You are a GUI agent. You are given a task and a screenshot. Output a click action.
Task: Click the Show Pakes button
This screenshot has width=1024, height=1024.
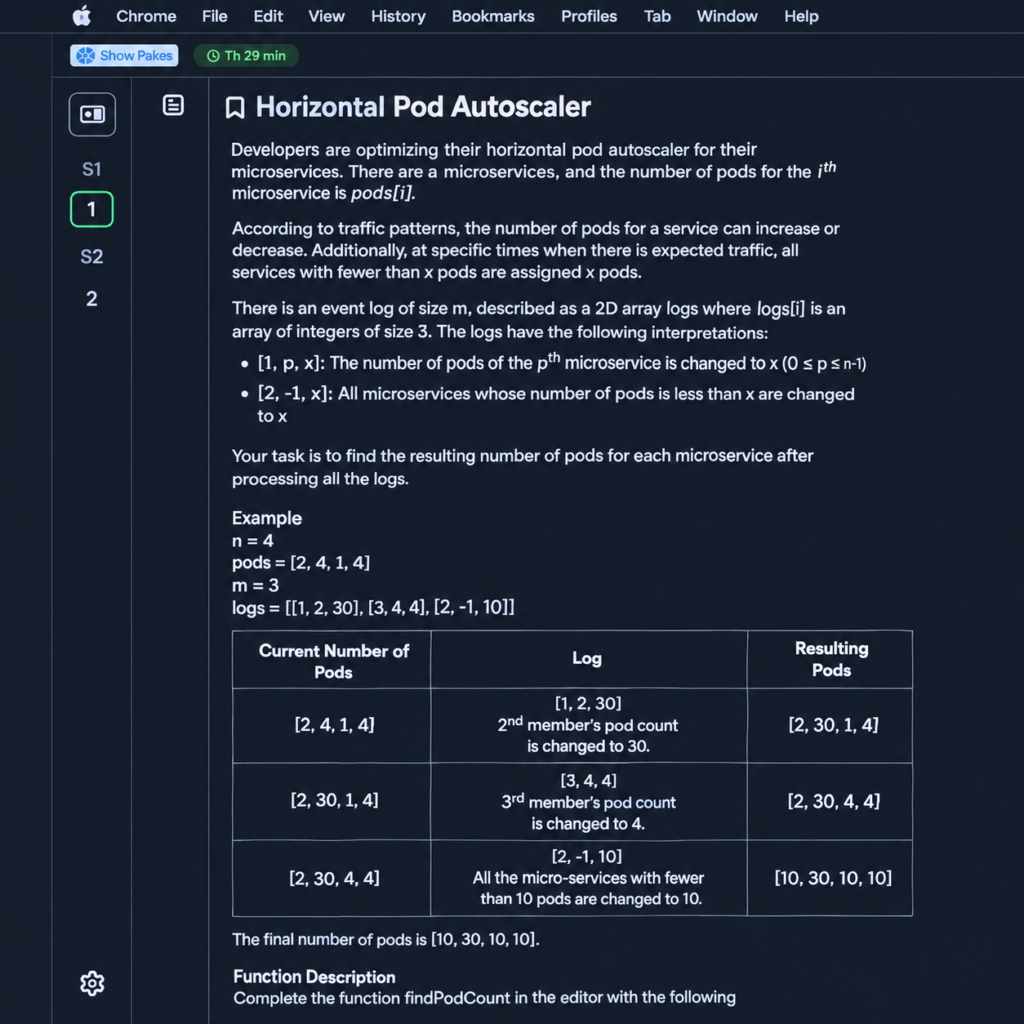pyautogui.click(x=124, y=56)
